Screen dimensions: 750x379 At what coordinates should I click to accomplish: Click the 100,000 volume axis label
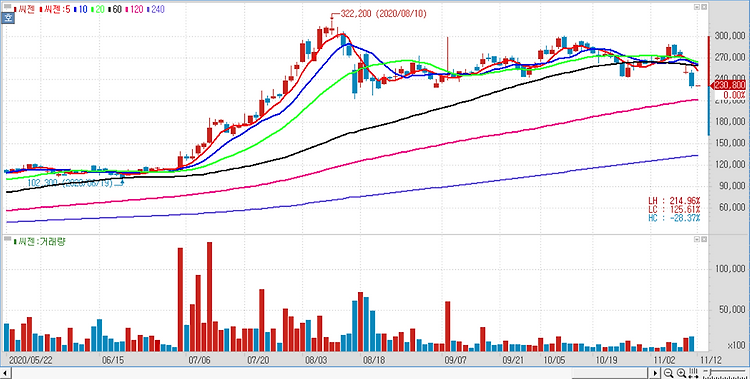point(731,268)
